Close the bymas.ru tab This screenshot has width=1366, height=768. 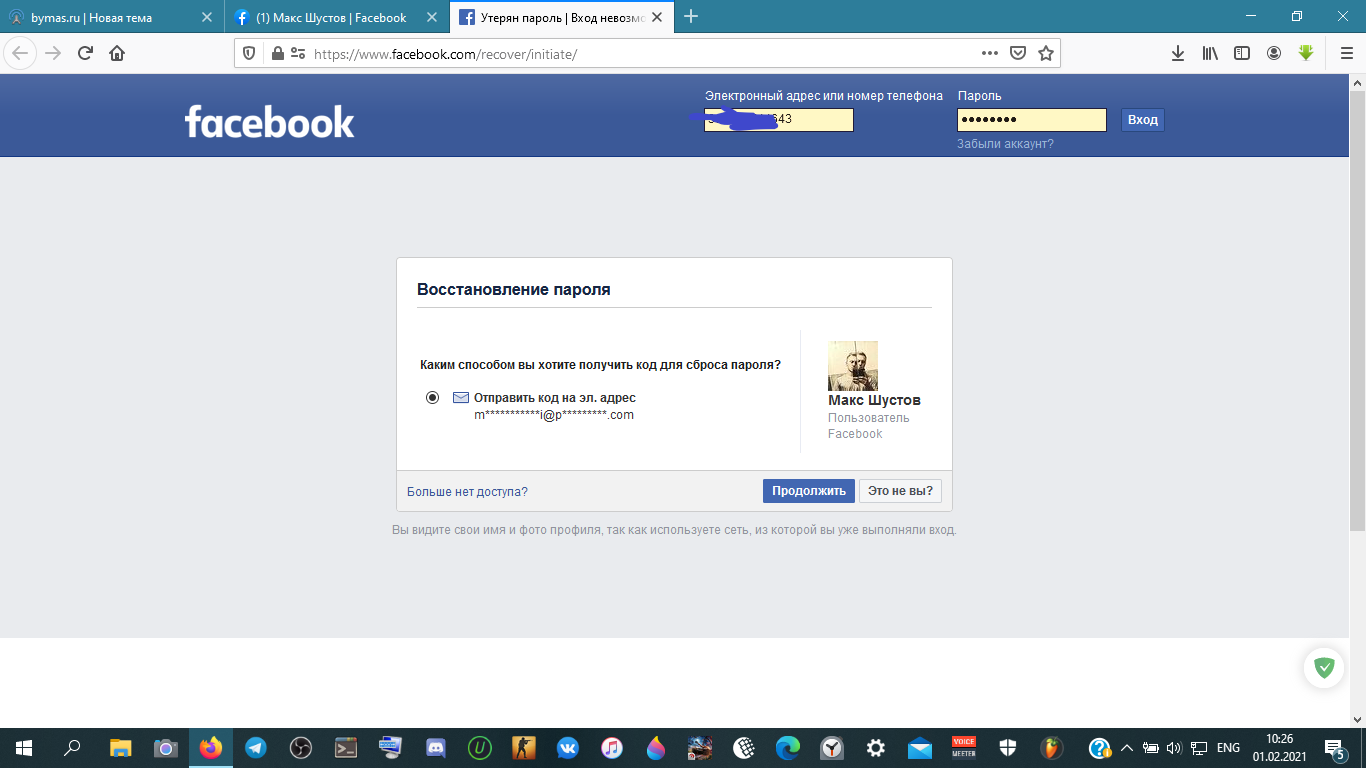click(x=206, y=17)
